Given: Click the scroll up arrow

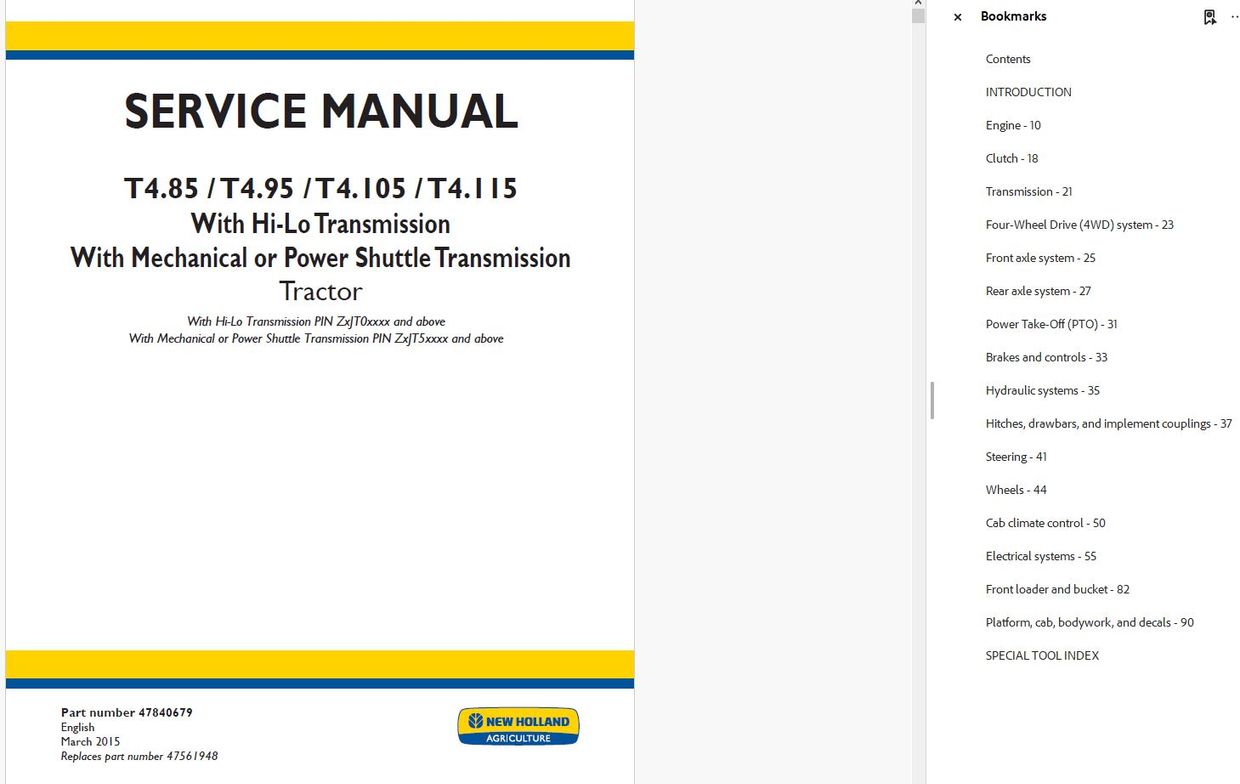Looking at the screenshot, I should (x=918, y=4).
